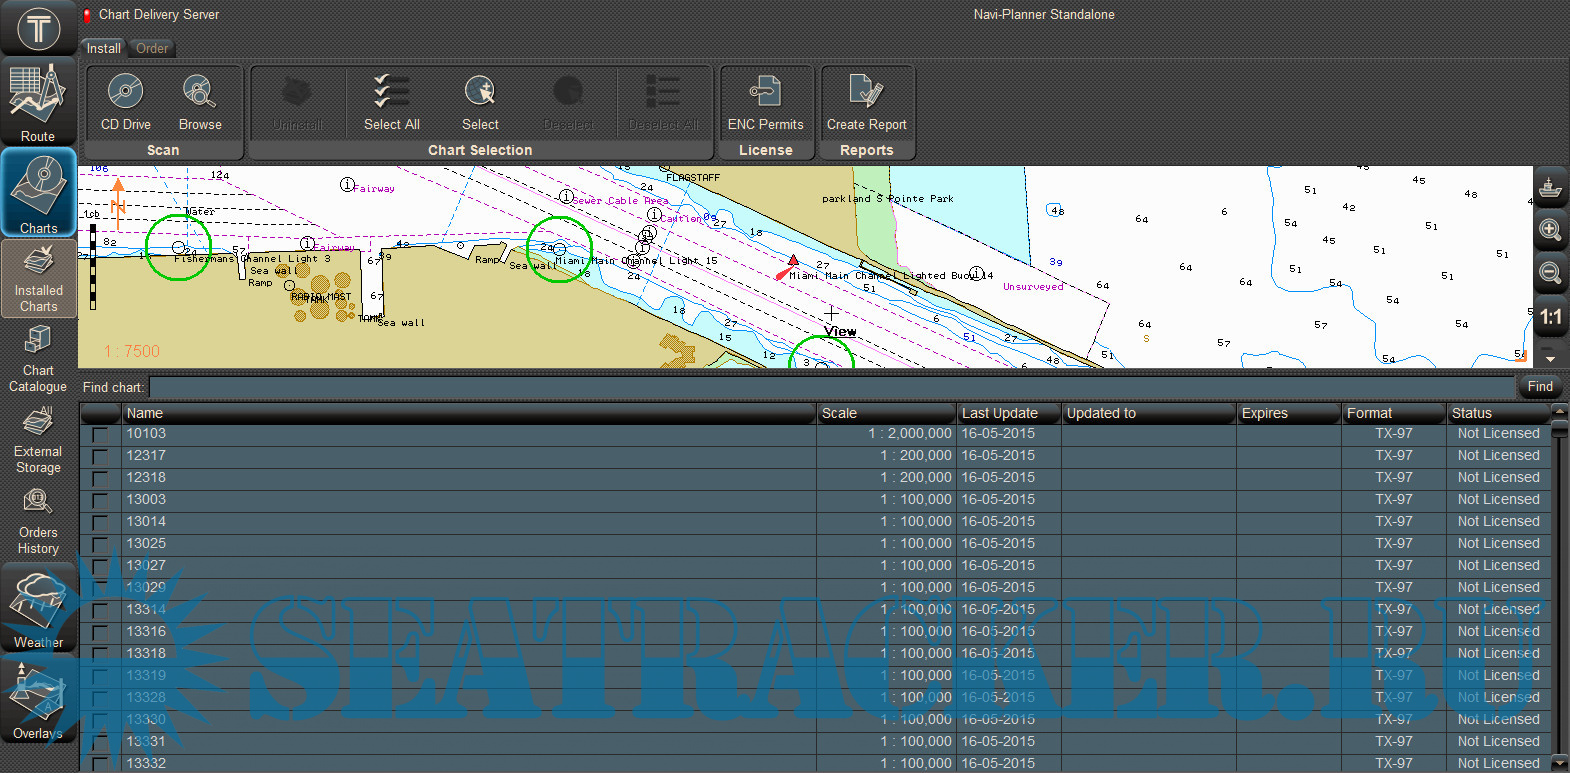This screenshot has width=1570, height=773.
Task: Sort chart list by Scale column header
Action: 886,413
